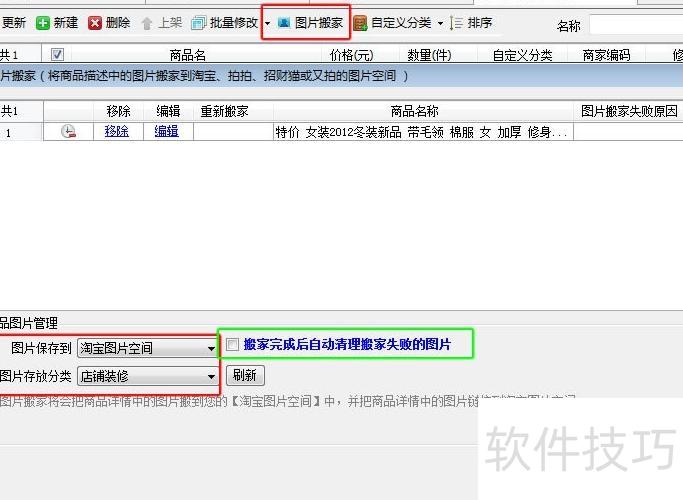Screen dimensions: 683x500
Task: Open the 图片保存到 dropdown (淘宝图片空间)
Action: (147, 348)
